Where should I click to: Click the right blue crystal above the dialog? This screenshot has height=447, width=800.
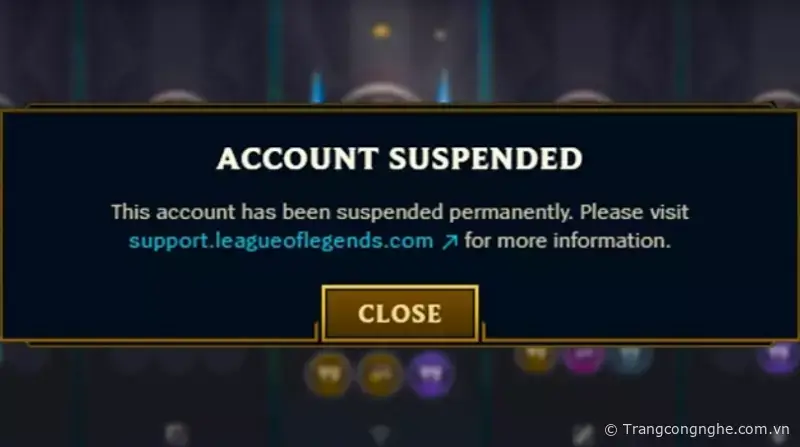[443, 86]
